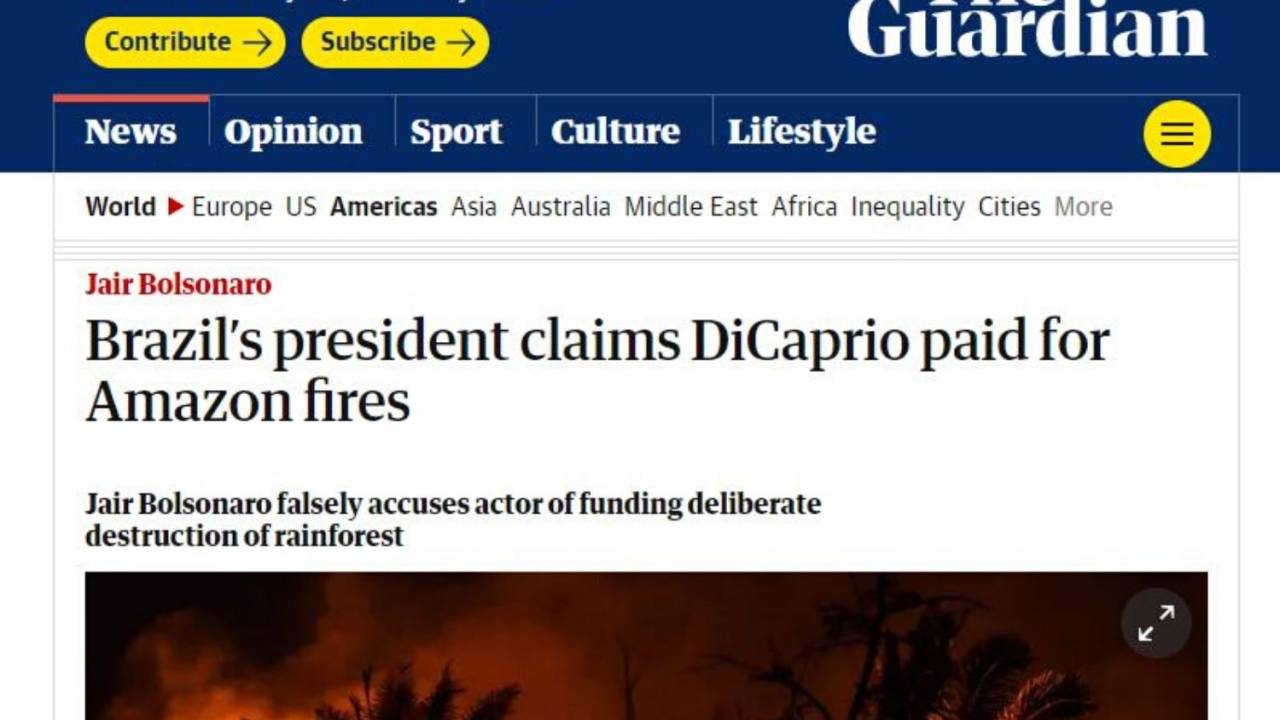Visit the Inequality subsection

coord(907,207)
